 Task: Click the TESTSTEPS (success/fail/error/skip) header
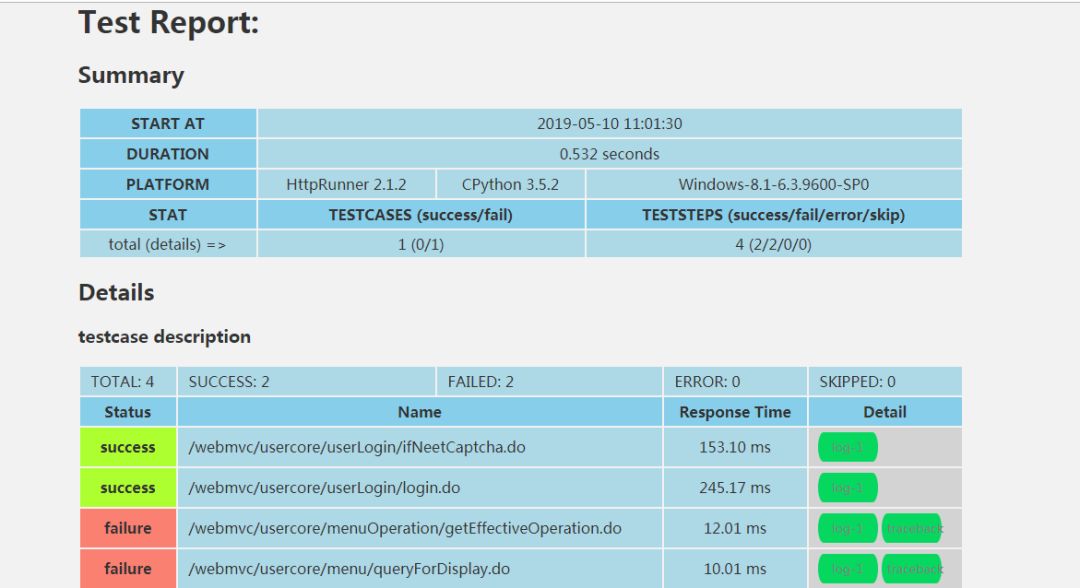(773, 215)
